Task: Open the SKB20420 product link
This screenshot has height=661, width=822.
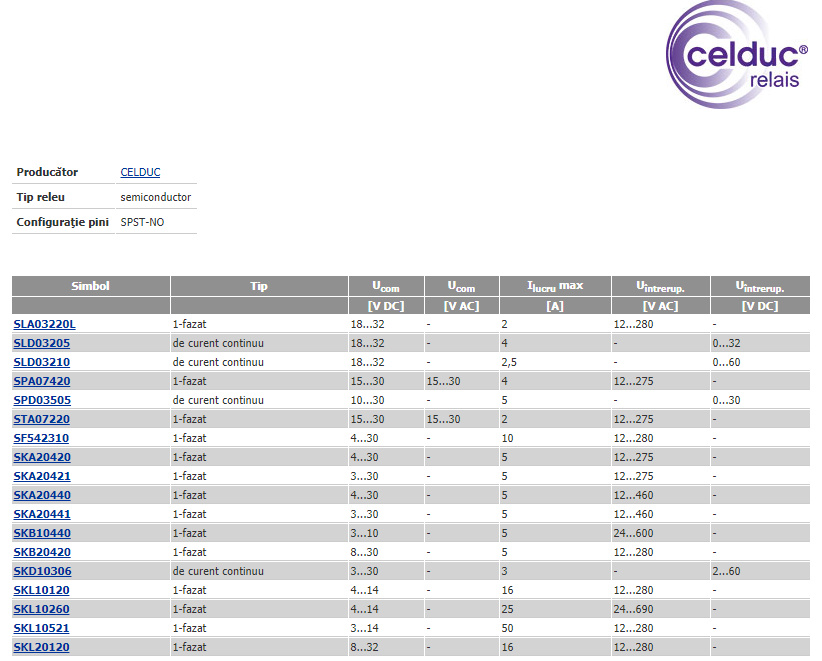Action: (x=42, y=552)
